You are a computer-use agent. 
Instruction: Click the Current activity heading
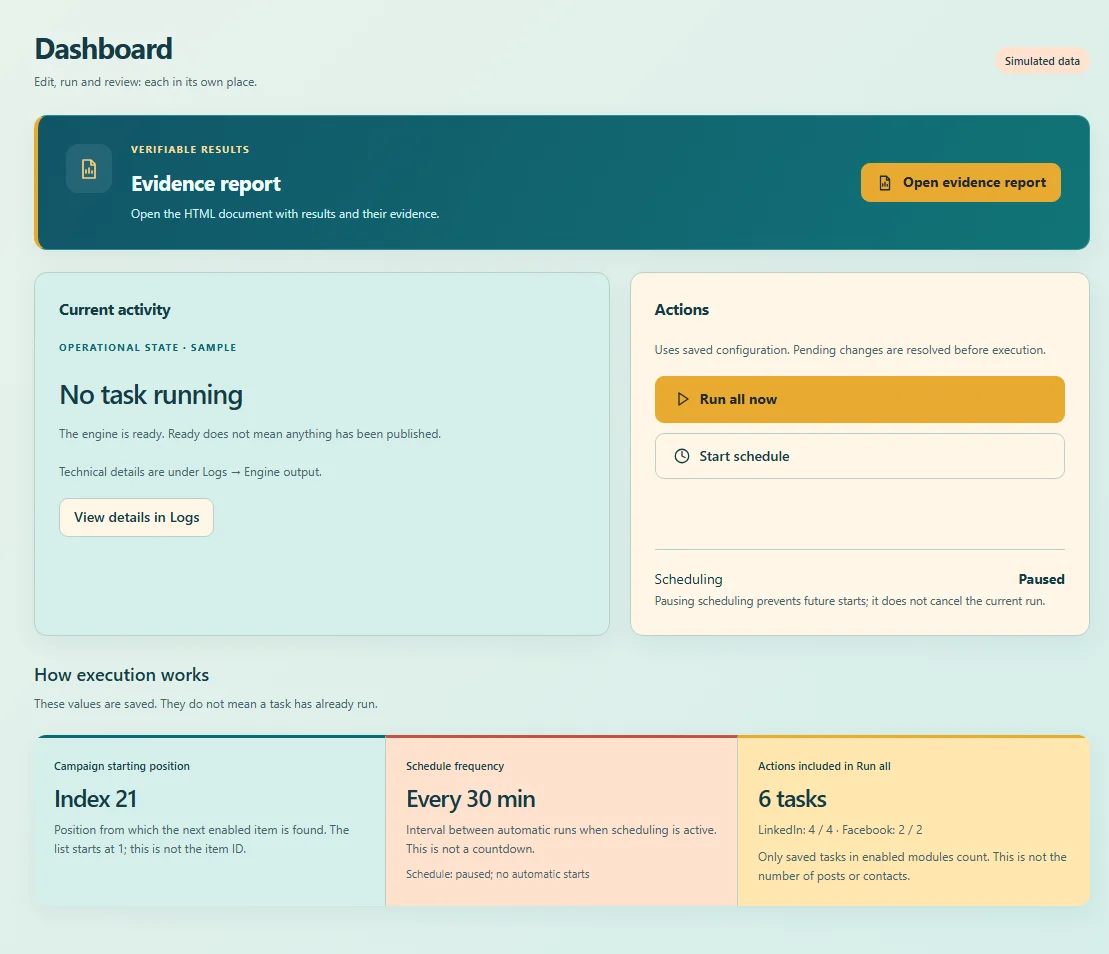tap(115, 310)
